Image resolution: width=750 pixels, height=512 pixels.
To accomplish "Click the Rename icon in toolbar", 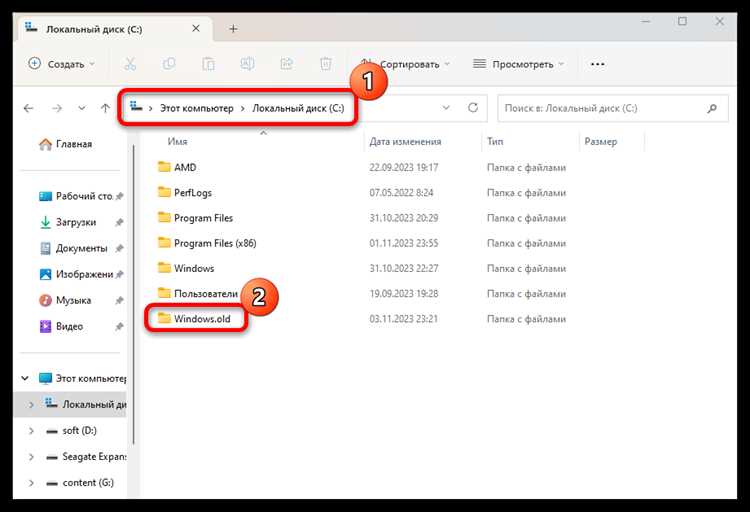I will pyautogui.click(x=247, y=64).
